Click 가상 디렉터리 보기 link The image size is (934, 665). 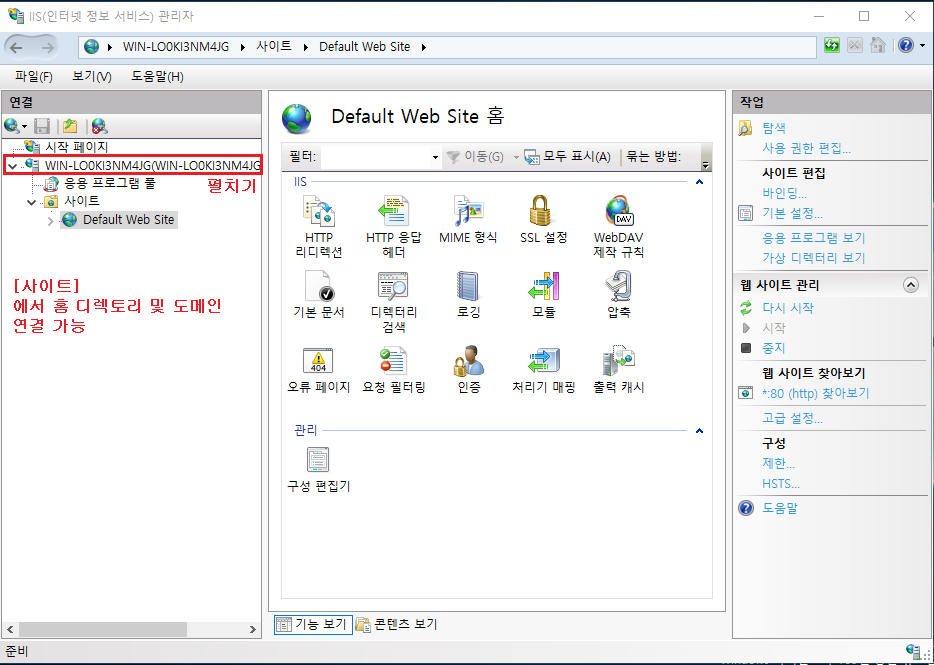[814, 258]
